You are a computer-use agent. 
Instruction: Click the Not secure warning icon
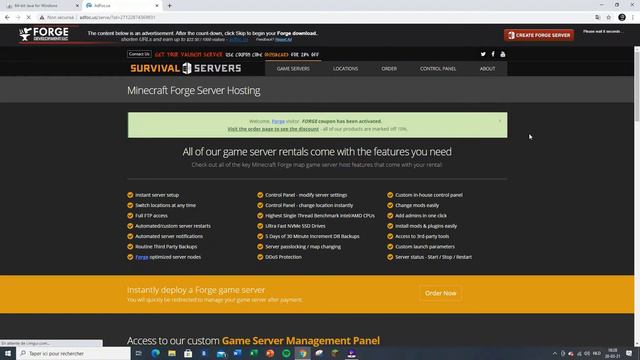point(42,18)
